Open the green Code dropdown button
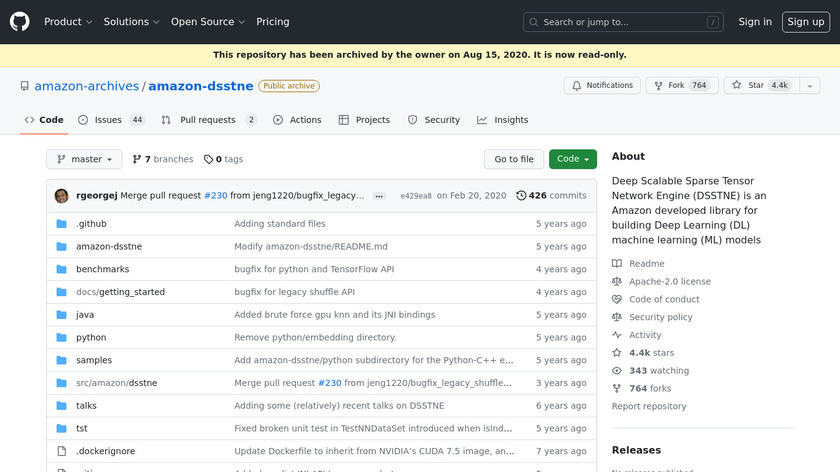This screenshot has height=472, width=840. coord(573,159)
